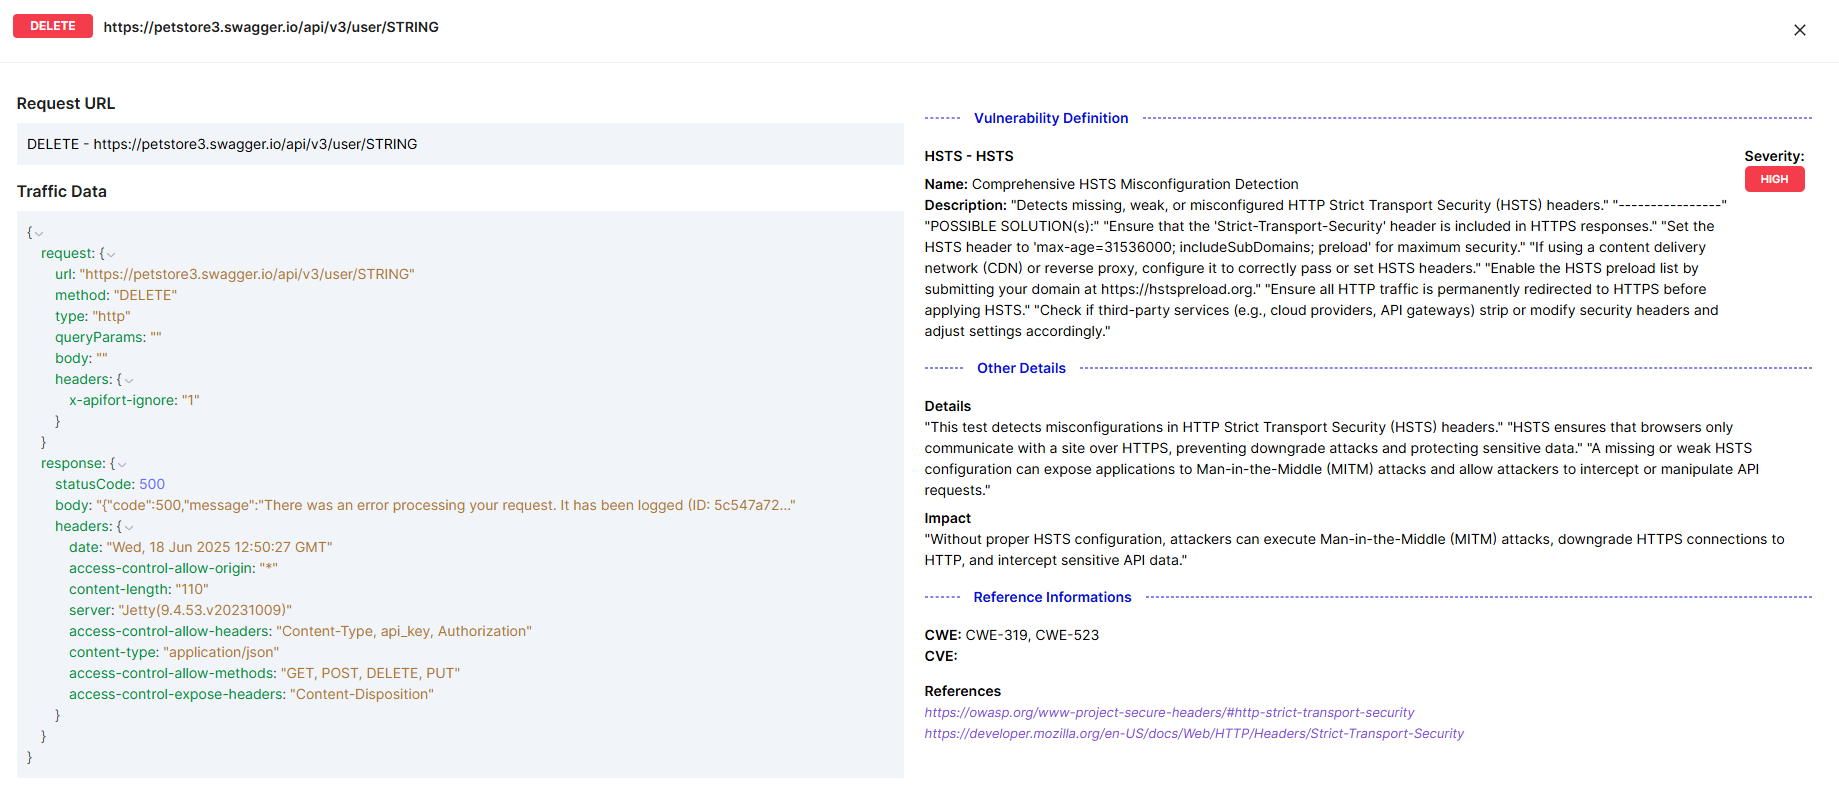The image size is (1839, 787).
Task: Click the Request URL field
Action: click(x=460, y=144)
